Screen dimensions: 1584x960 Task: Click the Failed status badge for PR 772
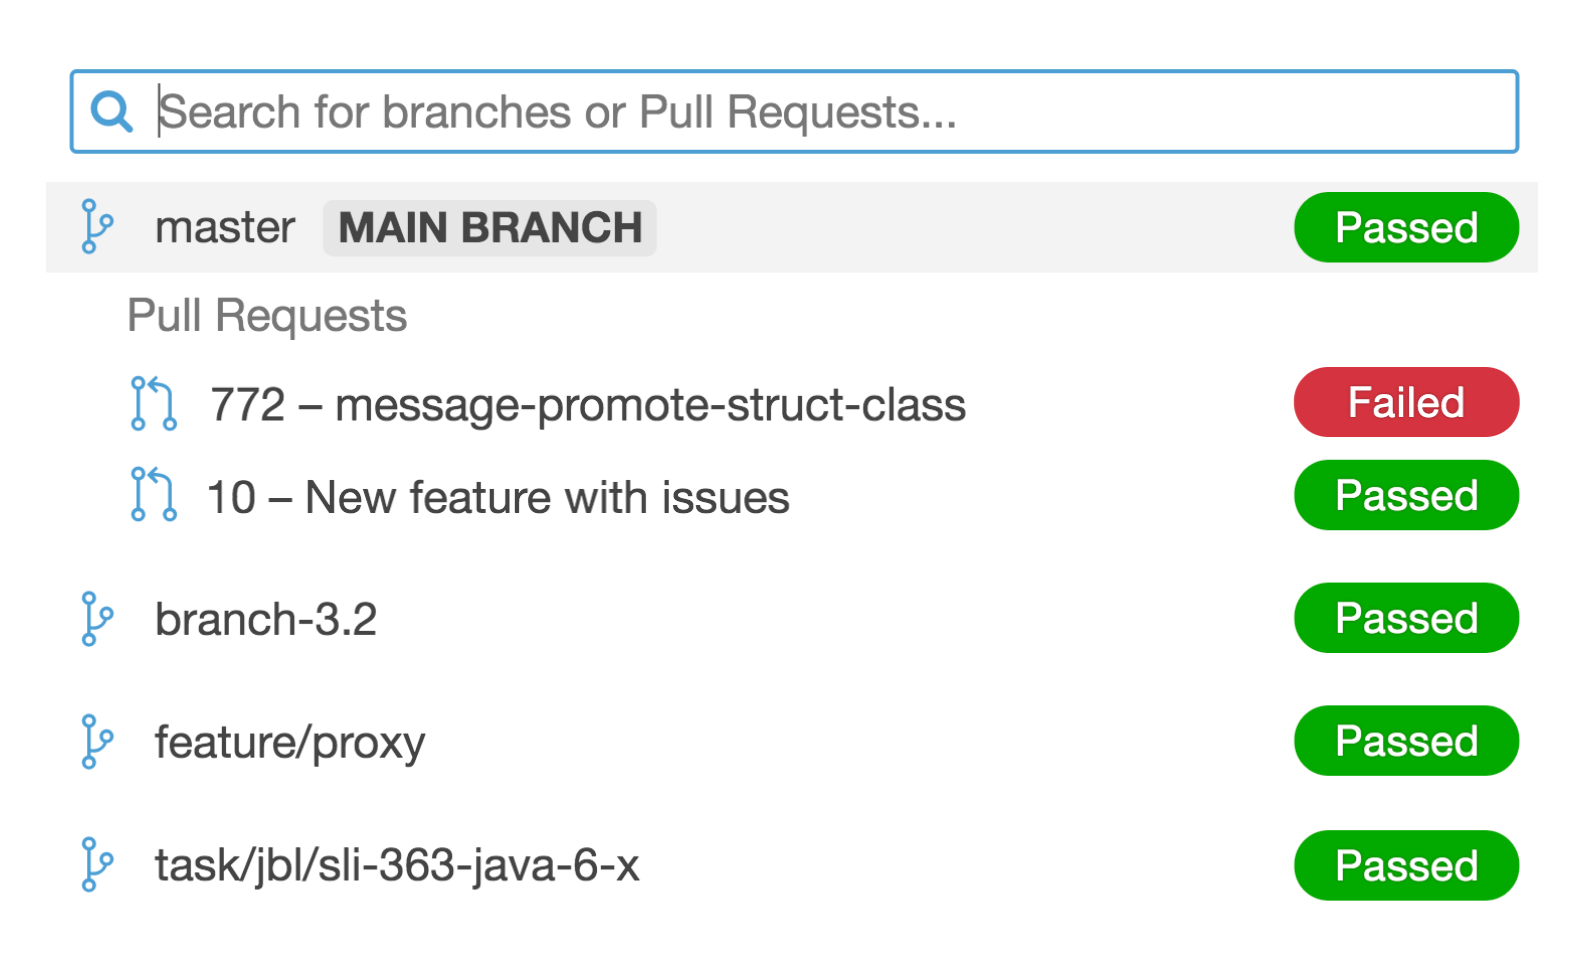tap(1406, 401)
